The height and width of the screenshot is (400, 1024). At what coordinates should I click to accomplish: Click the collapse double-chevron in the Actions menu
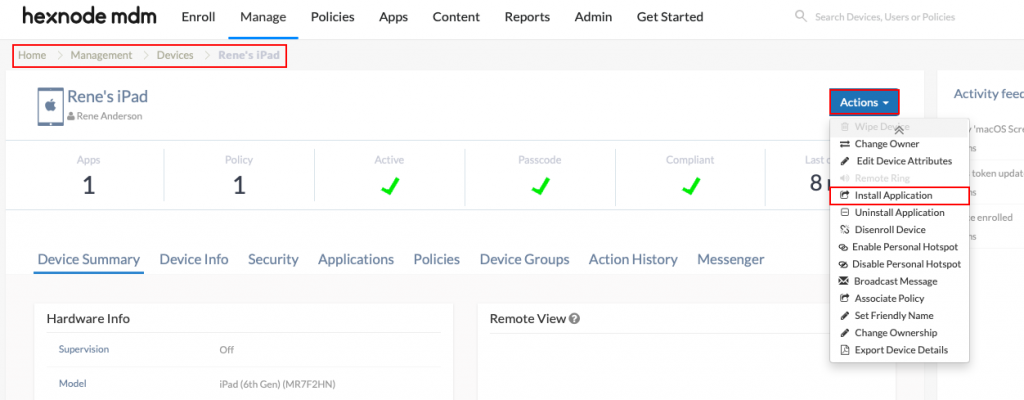[x=899, y=131]
